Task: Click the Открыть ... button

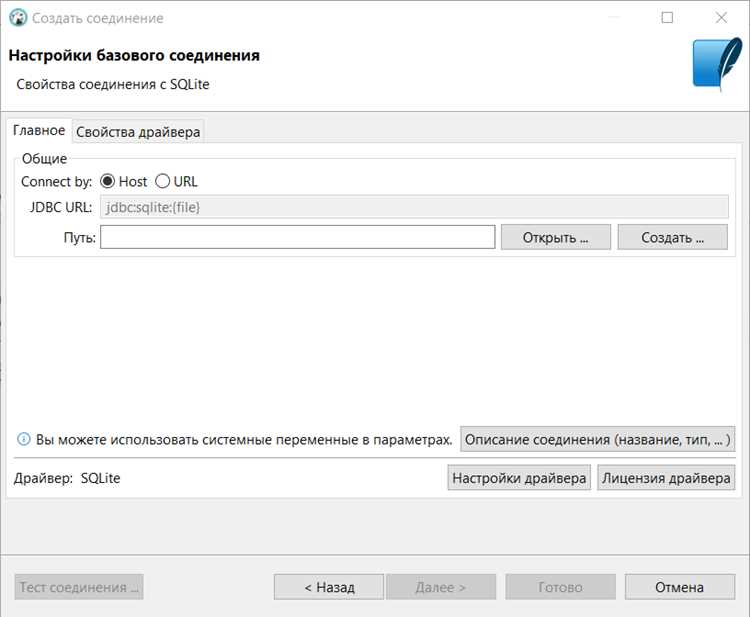Action: tap(556, 237)
